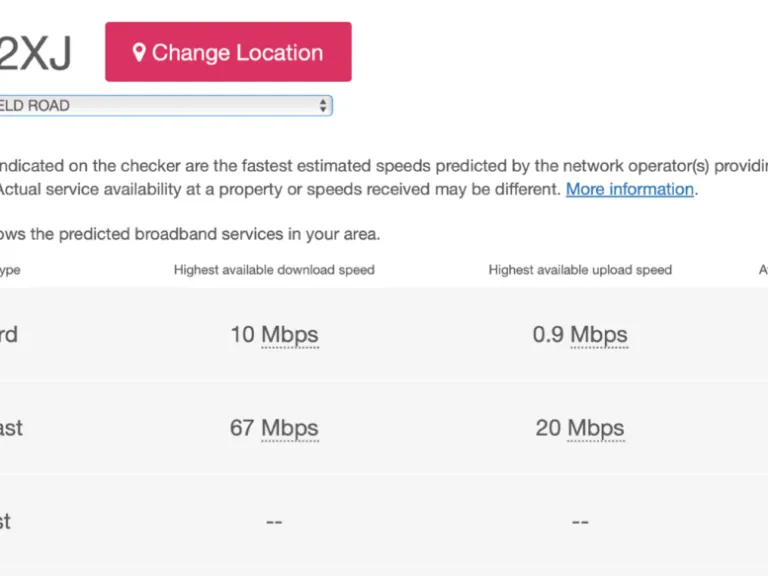Click the Highest available upload speed header

(x=580, y=270)
